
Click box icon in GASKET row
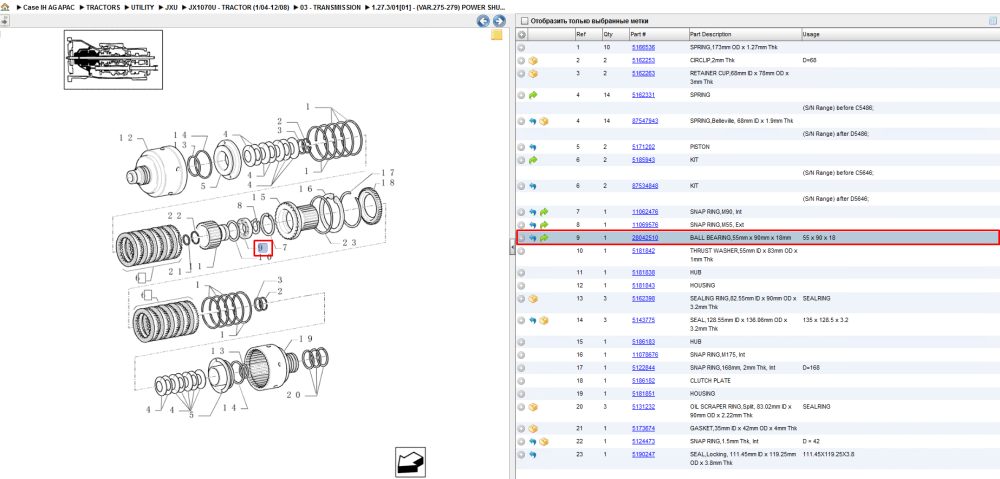pos(533,429)
